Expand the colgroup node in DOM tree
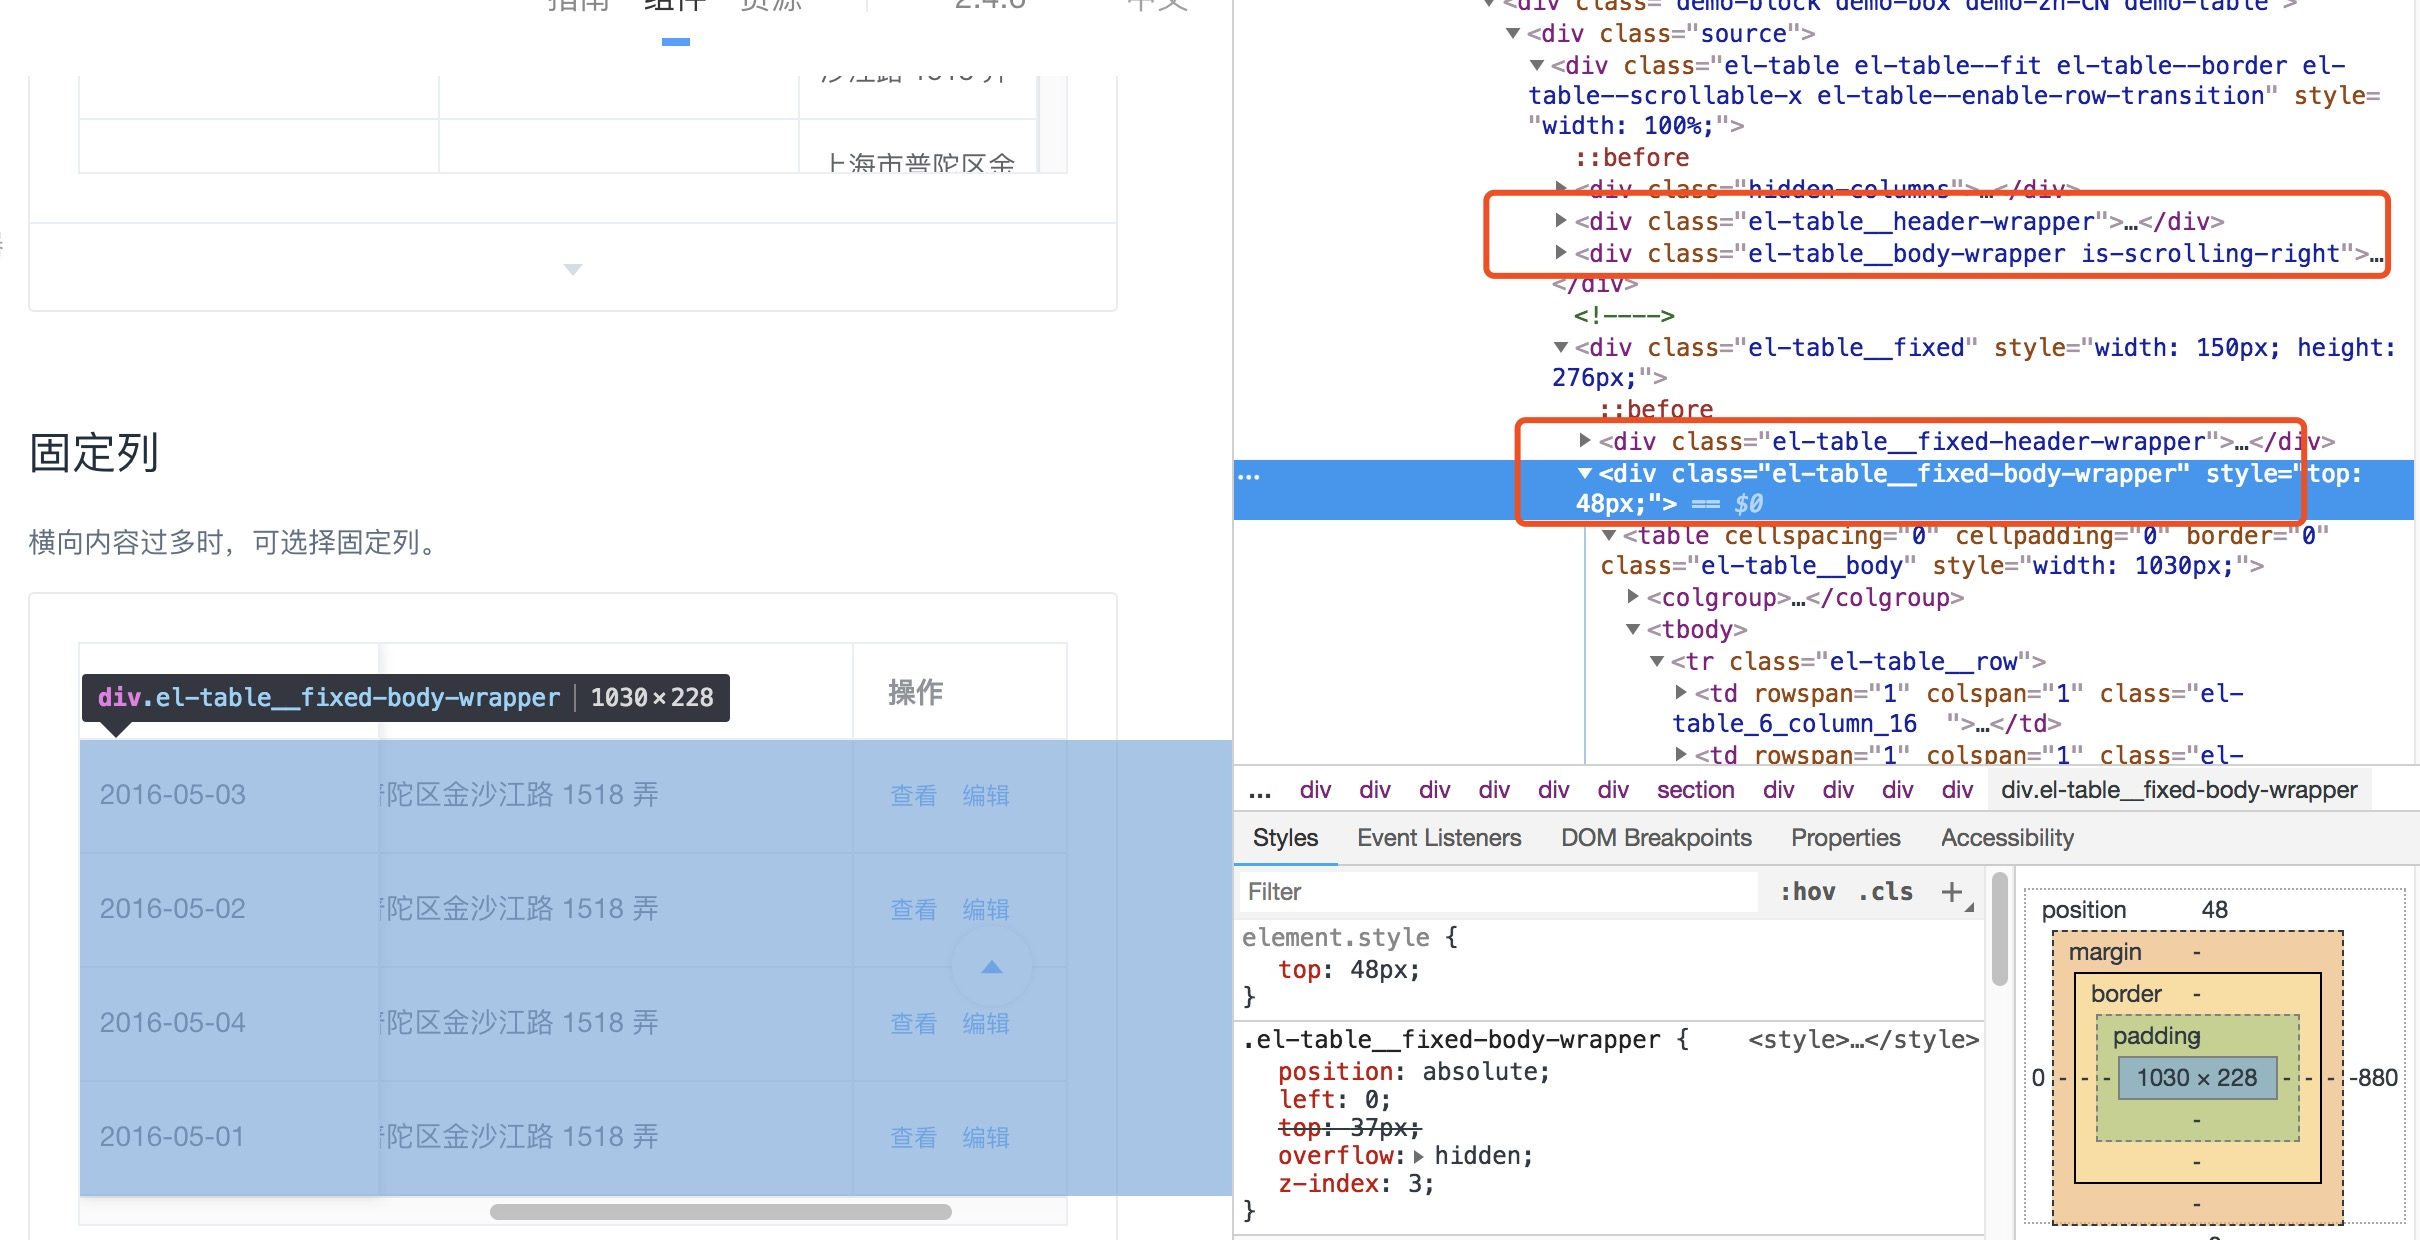Image resolution: width=2420 pixels, height=1240 pixels. (x=1633, y=596)
